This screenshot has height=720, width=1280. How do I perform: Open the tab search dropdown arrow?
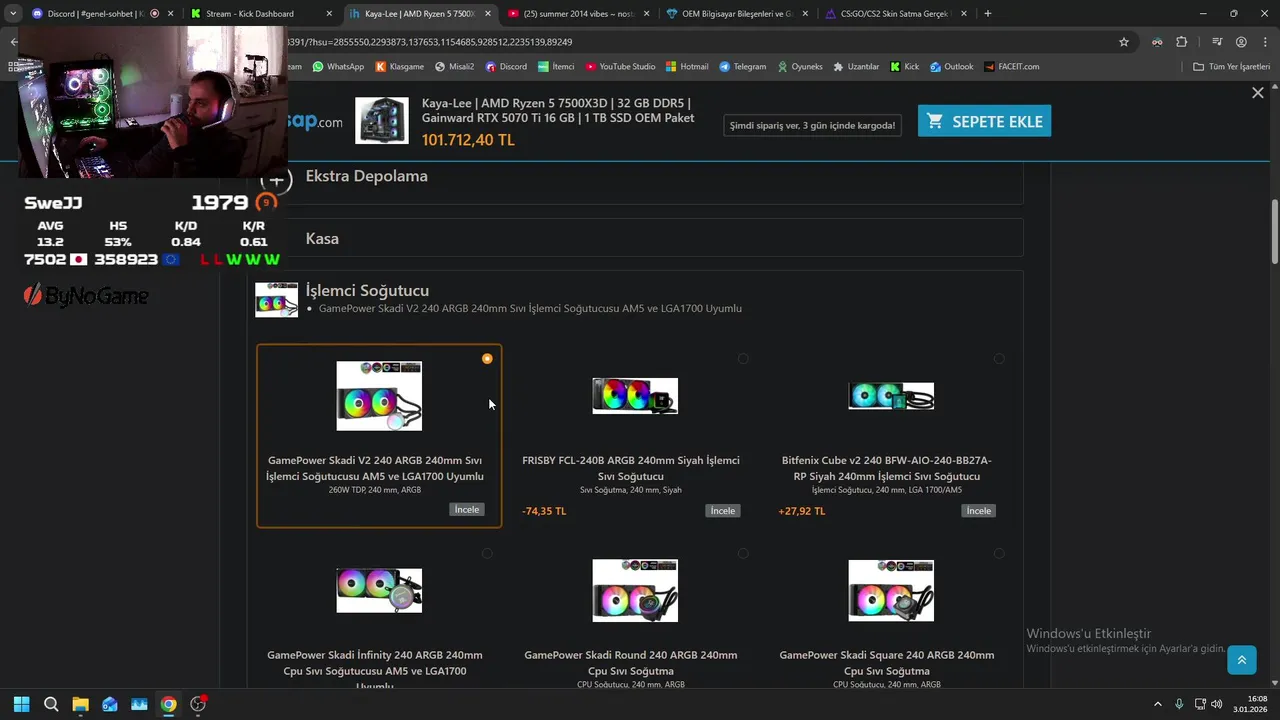coord(13,14)
